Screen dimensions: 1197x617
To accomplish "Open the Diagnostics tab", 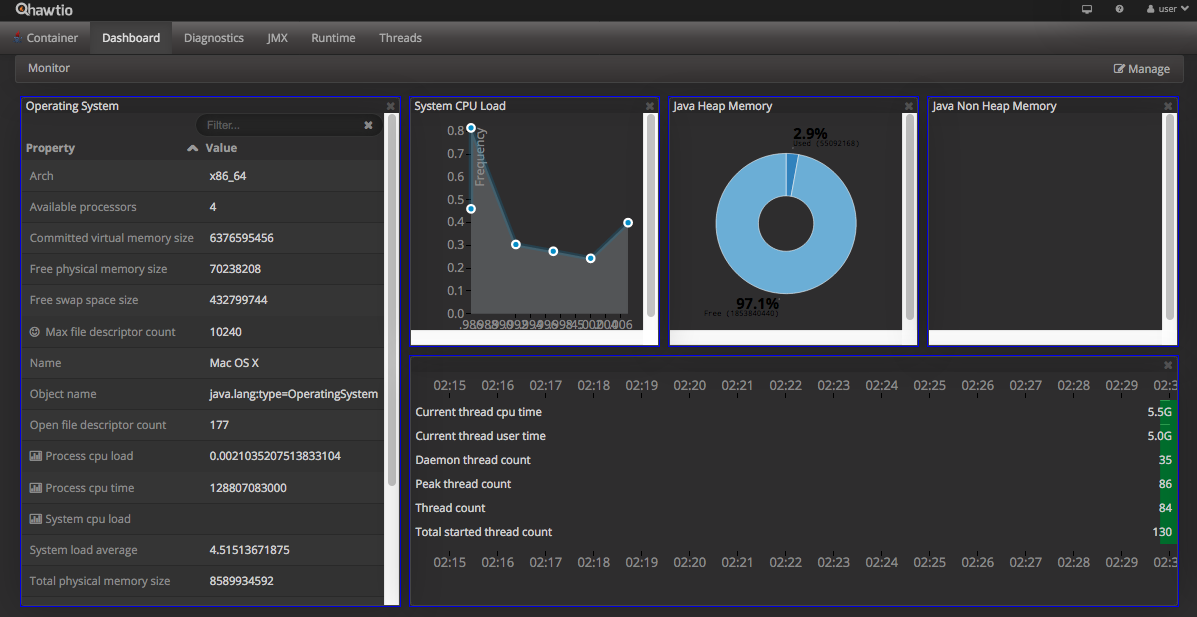I will pyautogui.click(x=214, y=37).
